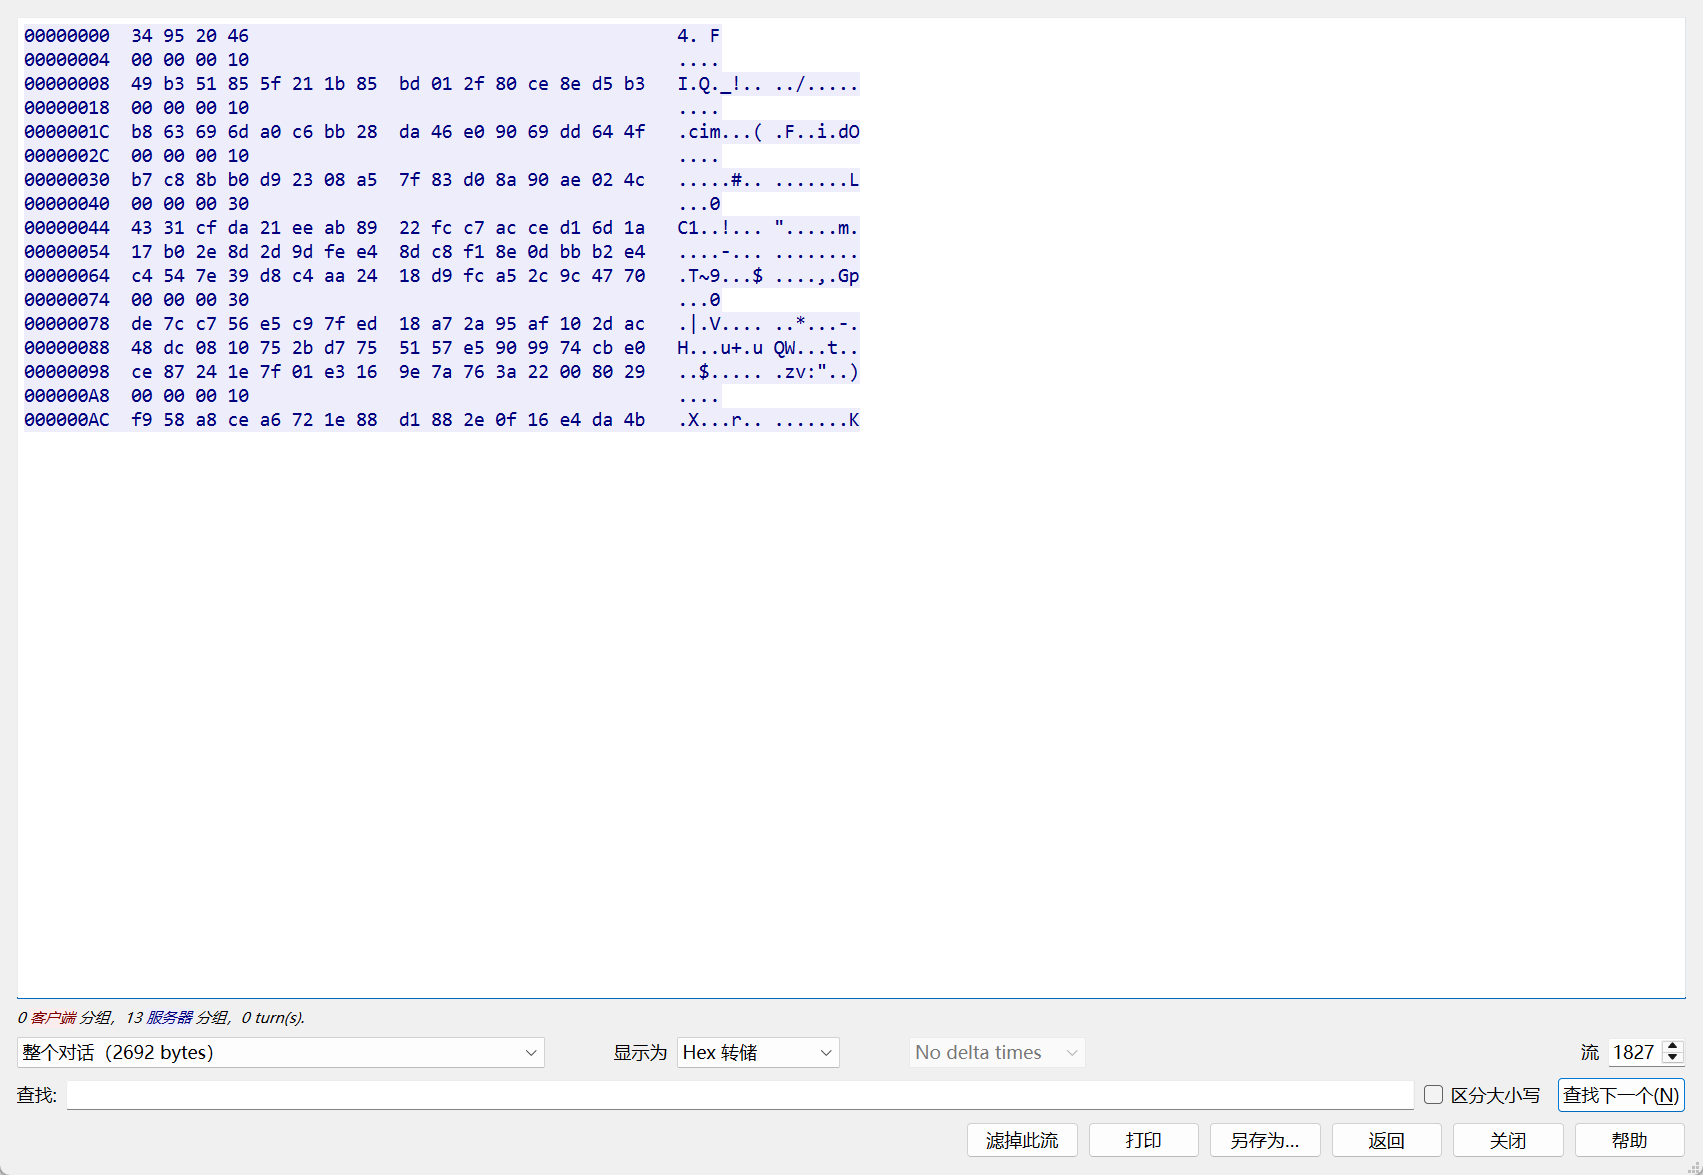Click the 返回 button
Screen dimensions: 1703x1175
1386,1140
